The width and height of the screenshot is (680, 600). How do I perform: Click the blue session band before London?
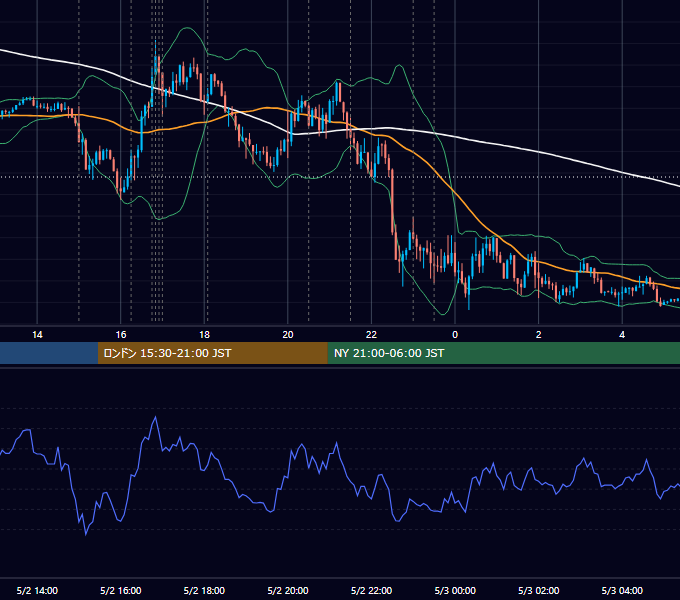[x=49, y=353]
